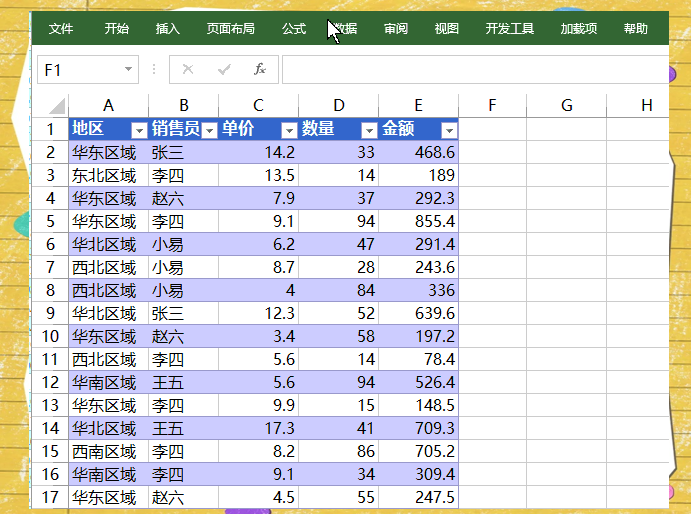Screen dimensions: 691x514
Task: Click inside the formula bar
Action: pyautogui.click(x=476, y=69)
